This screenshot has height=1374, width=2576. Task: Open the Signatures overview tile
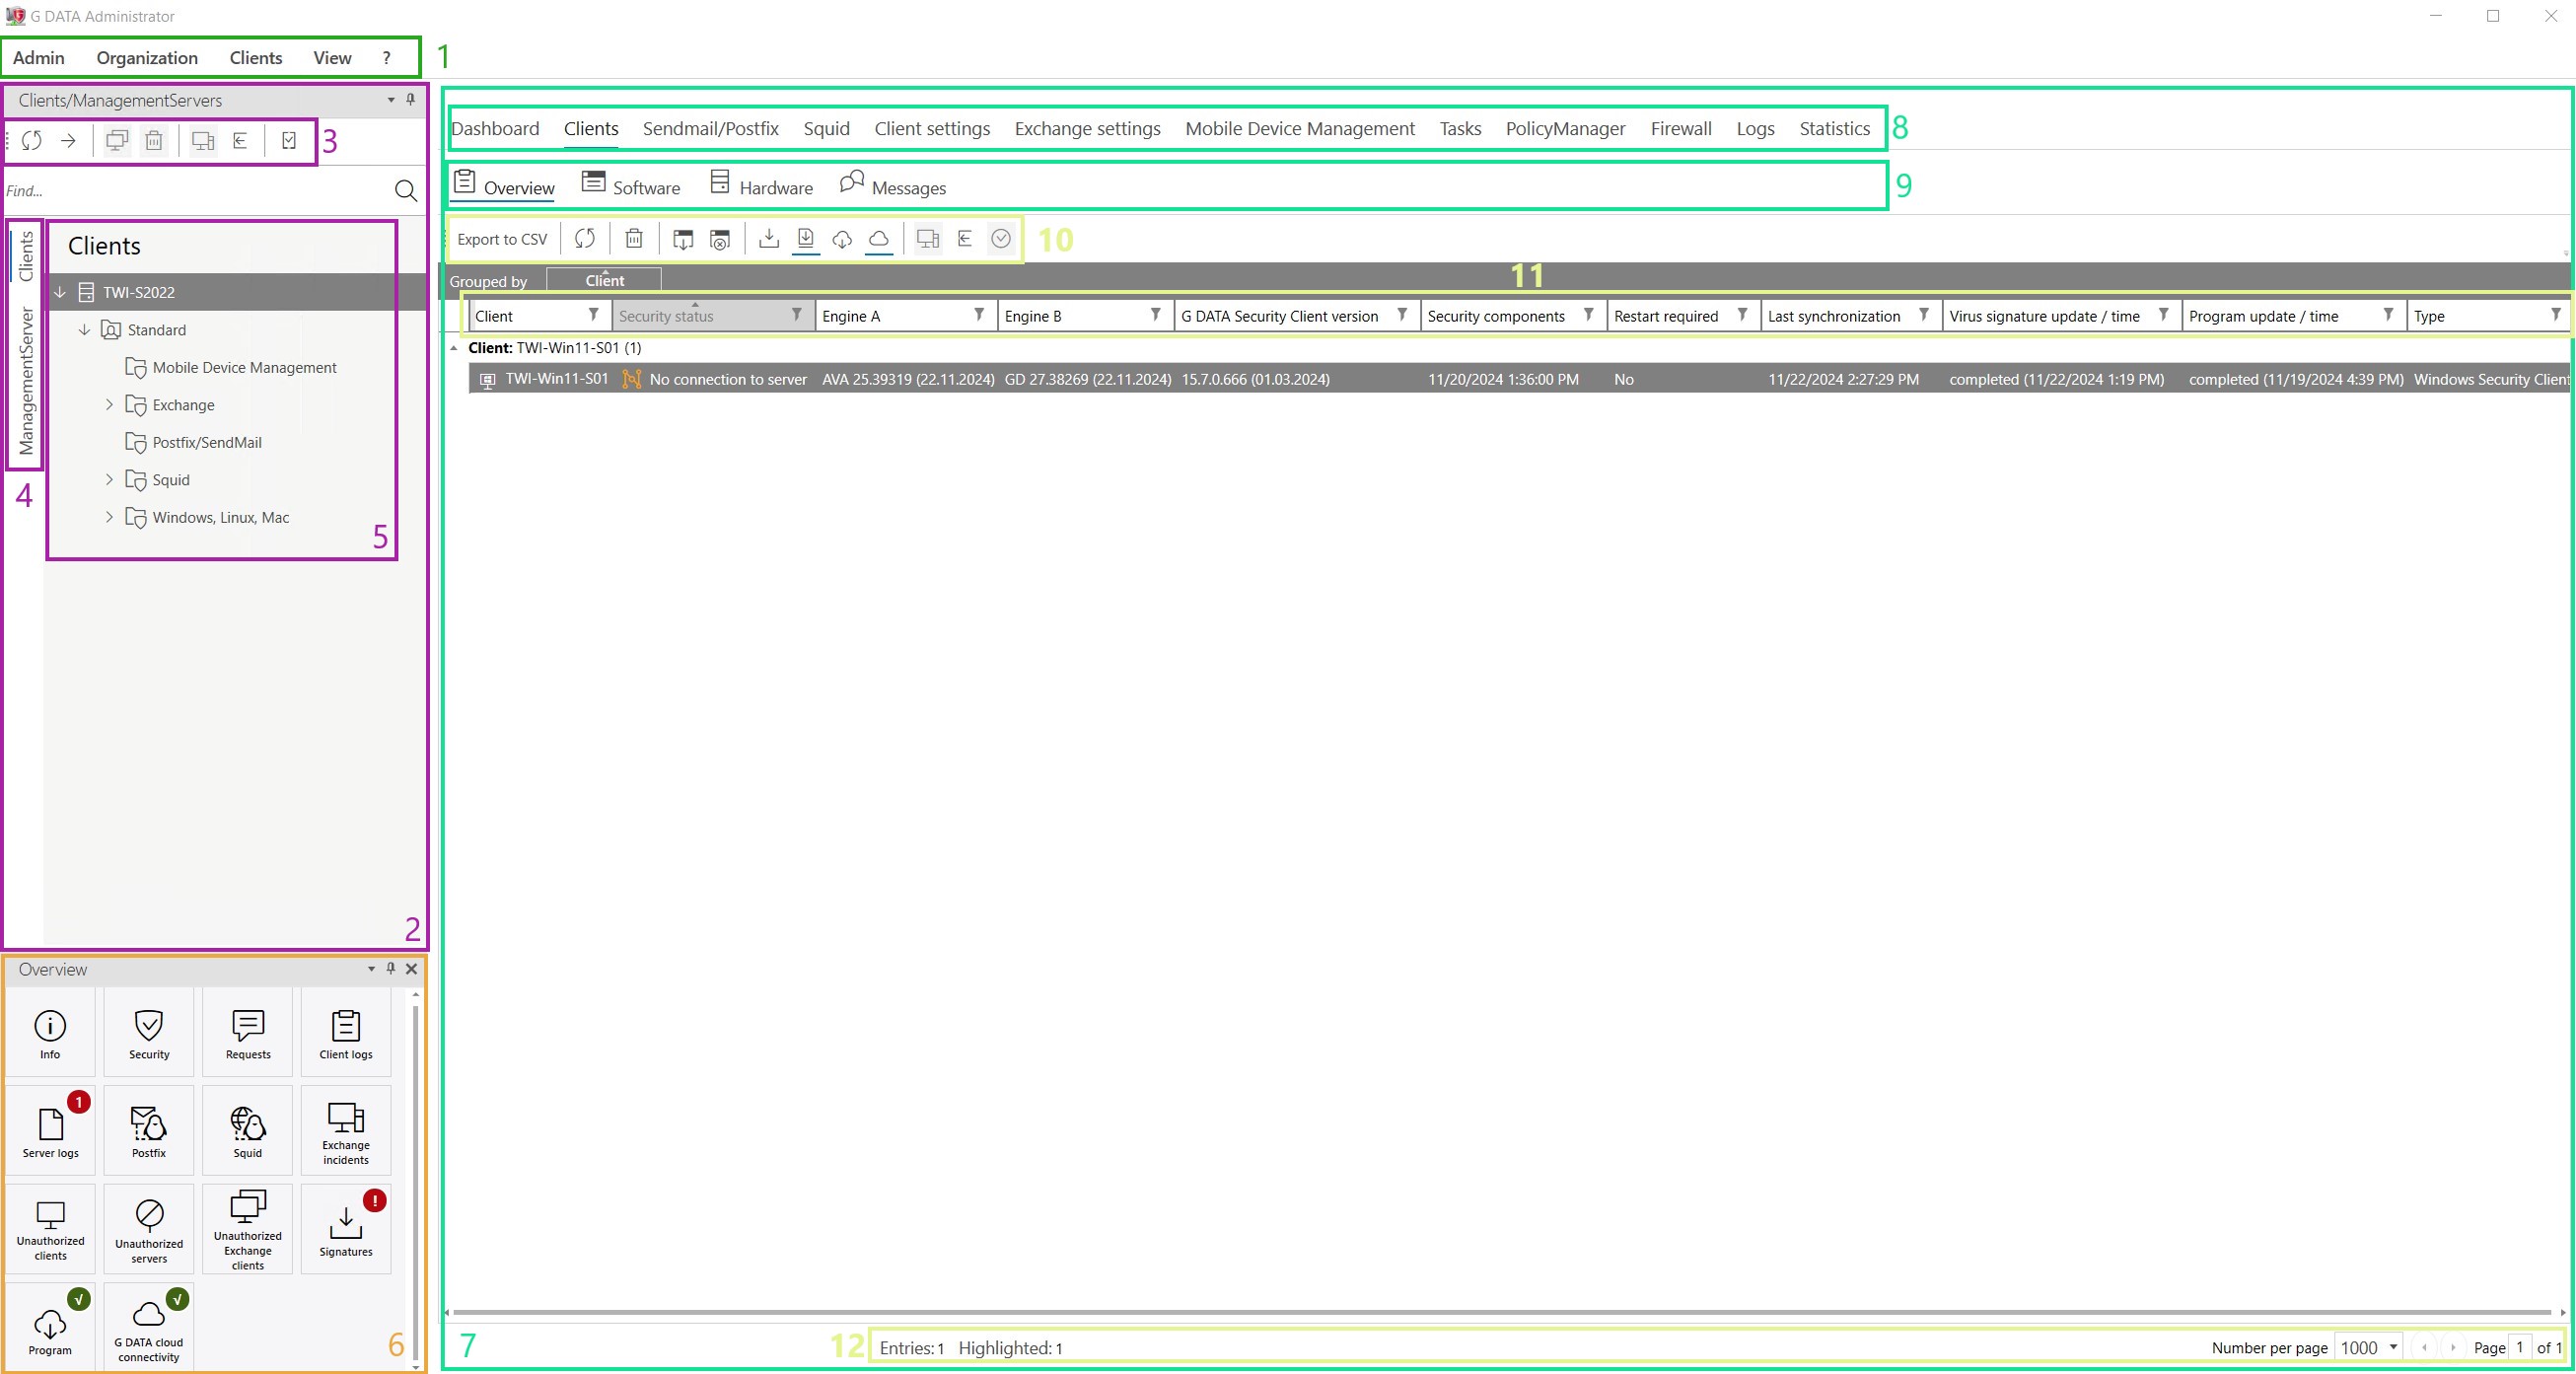point(345,1228)
